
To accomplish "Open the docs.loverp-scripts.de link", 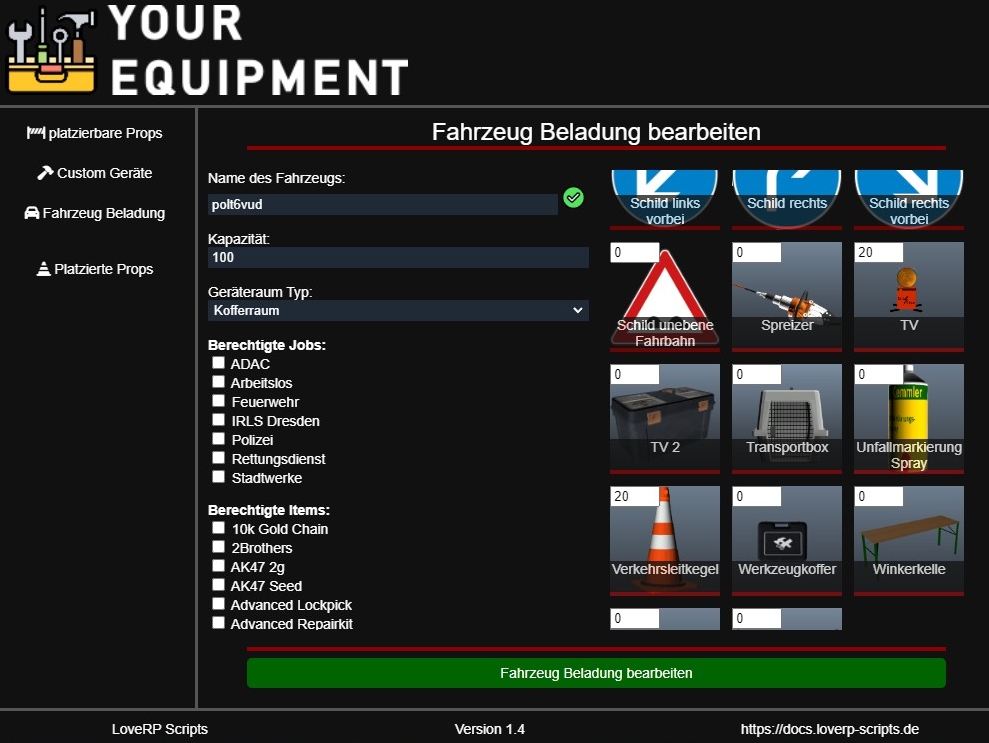I will tap(829, 729).
